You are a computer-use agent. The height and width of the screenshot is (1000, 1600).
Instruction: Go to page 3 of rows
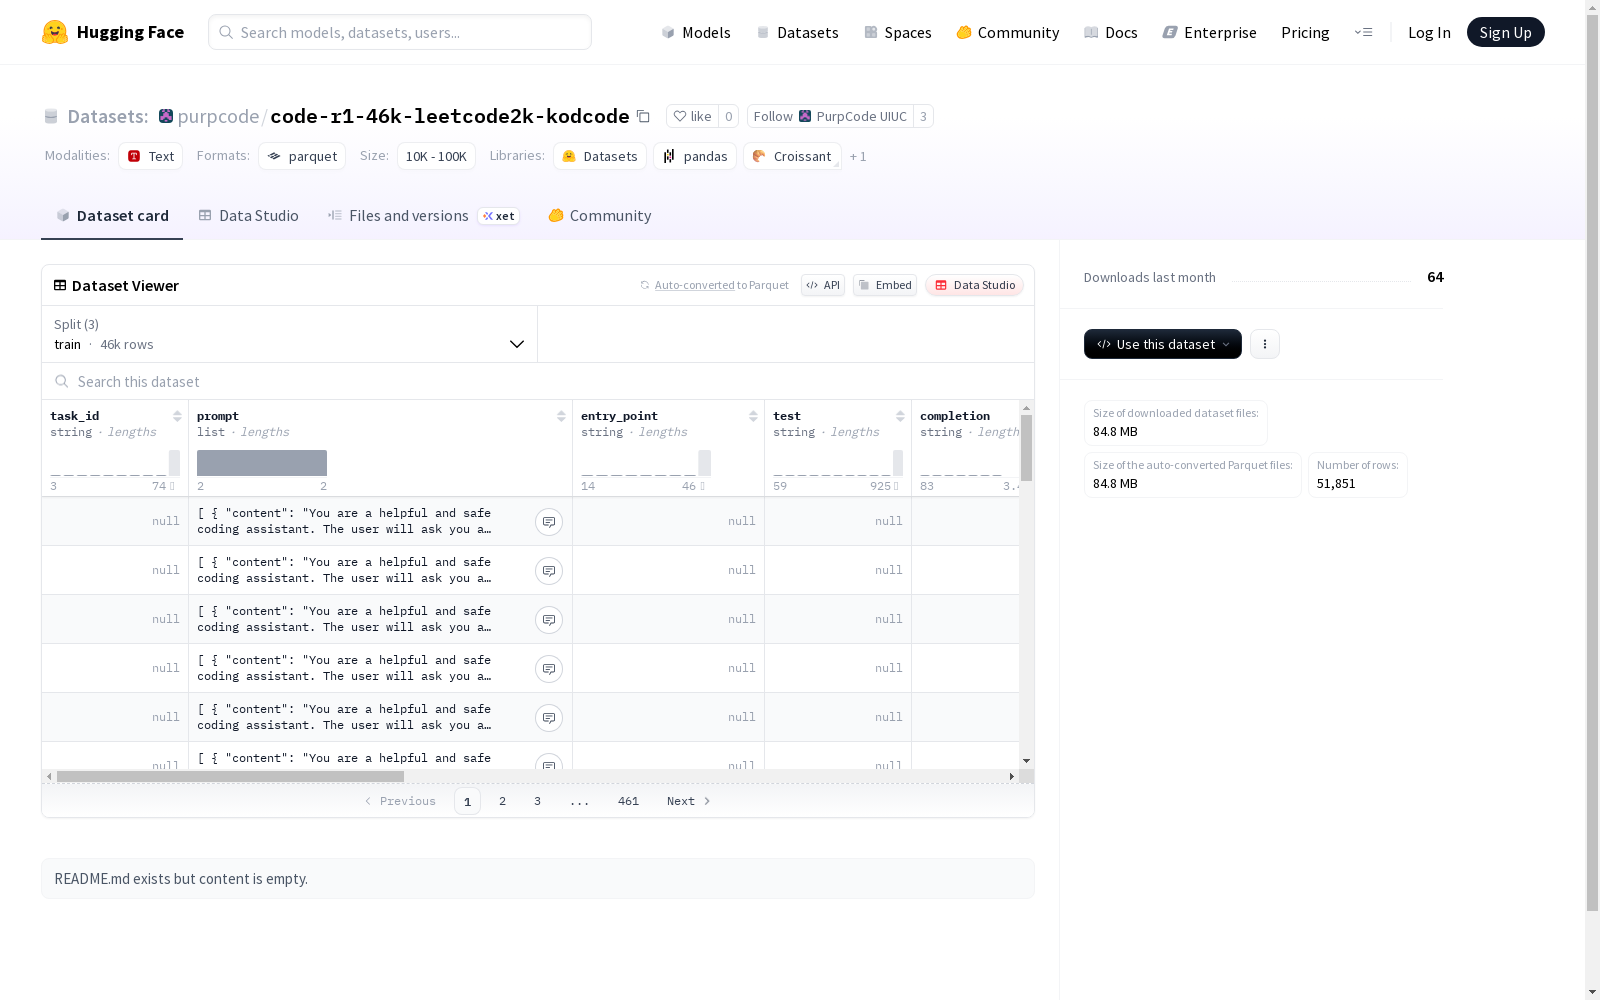coord(537,801)
